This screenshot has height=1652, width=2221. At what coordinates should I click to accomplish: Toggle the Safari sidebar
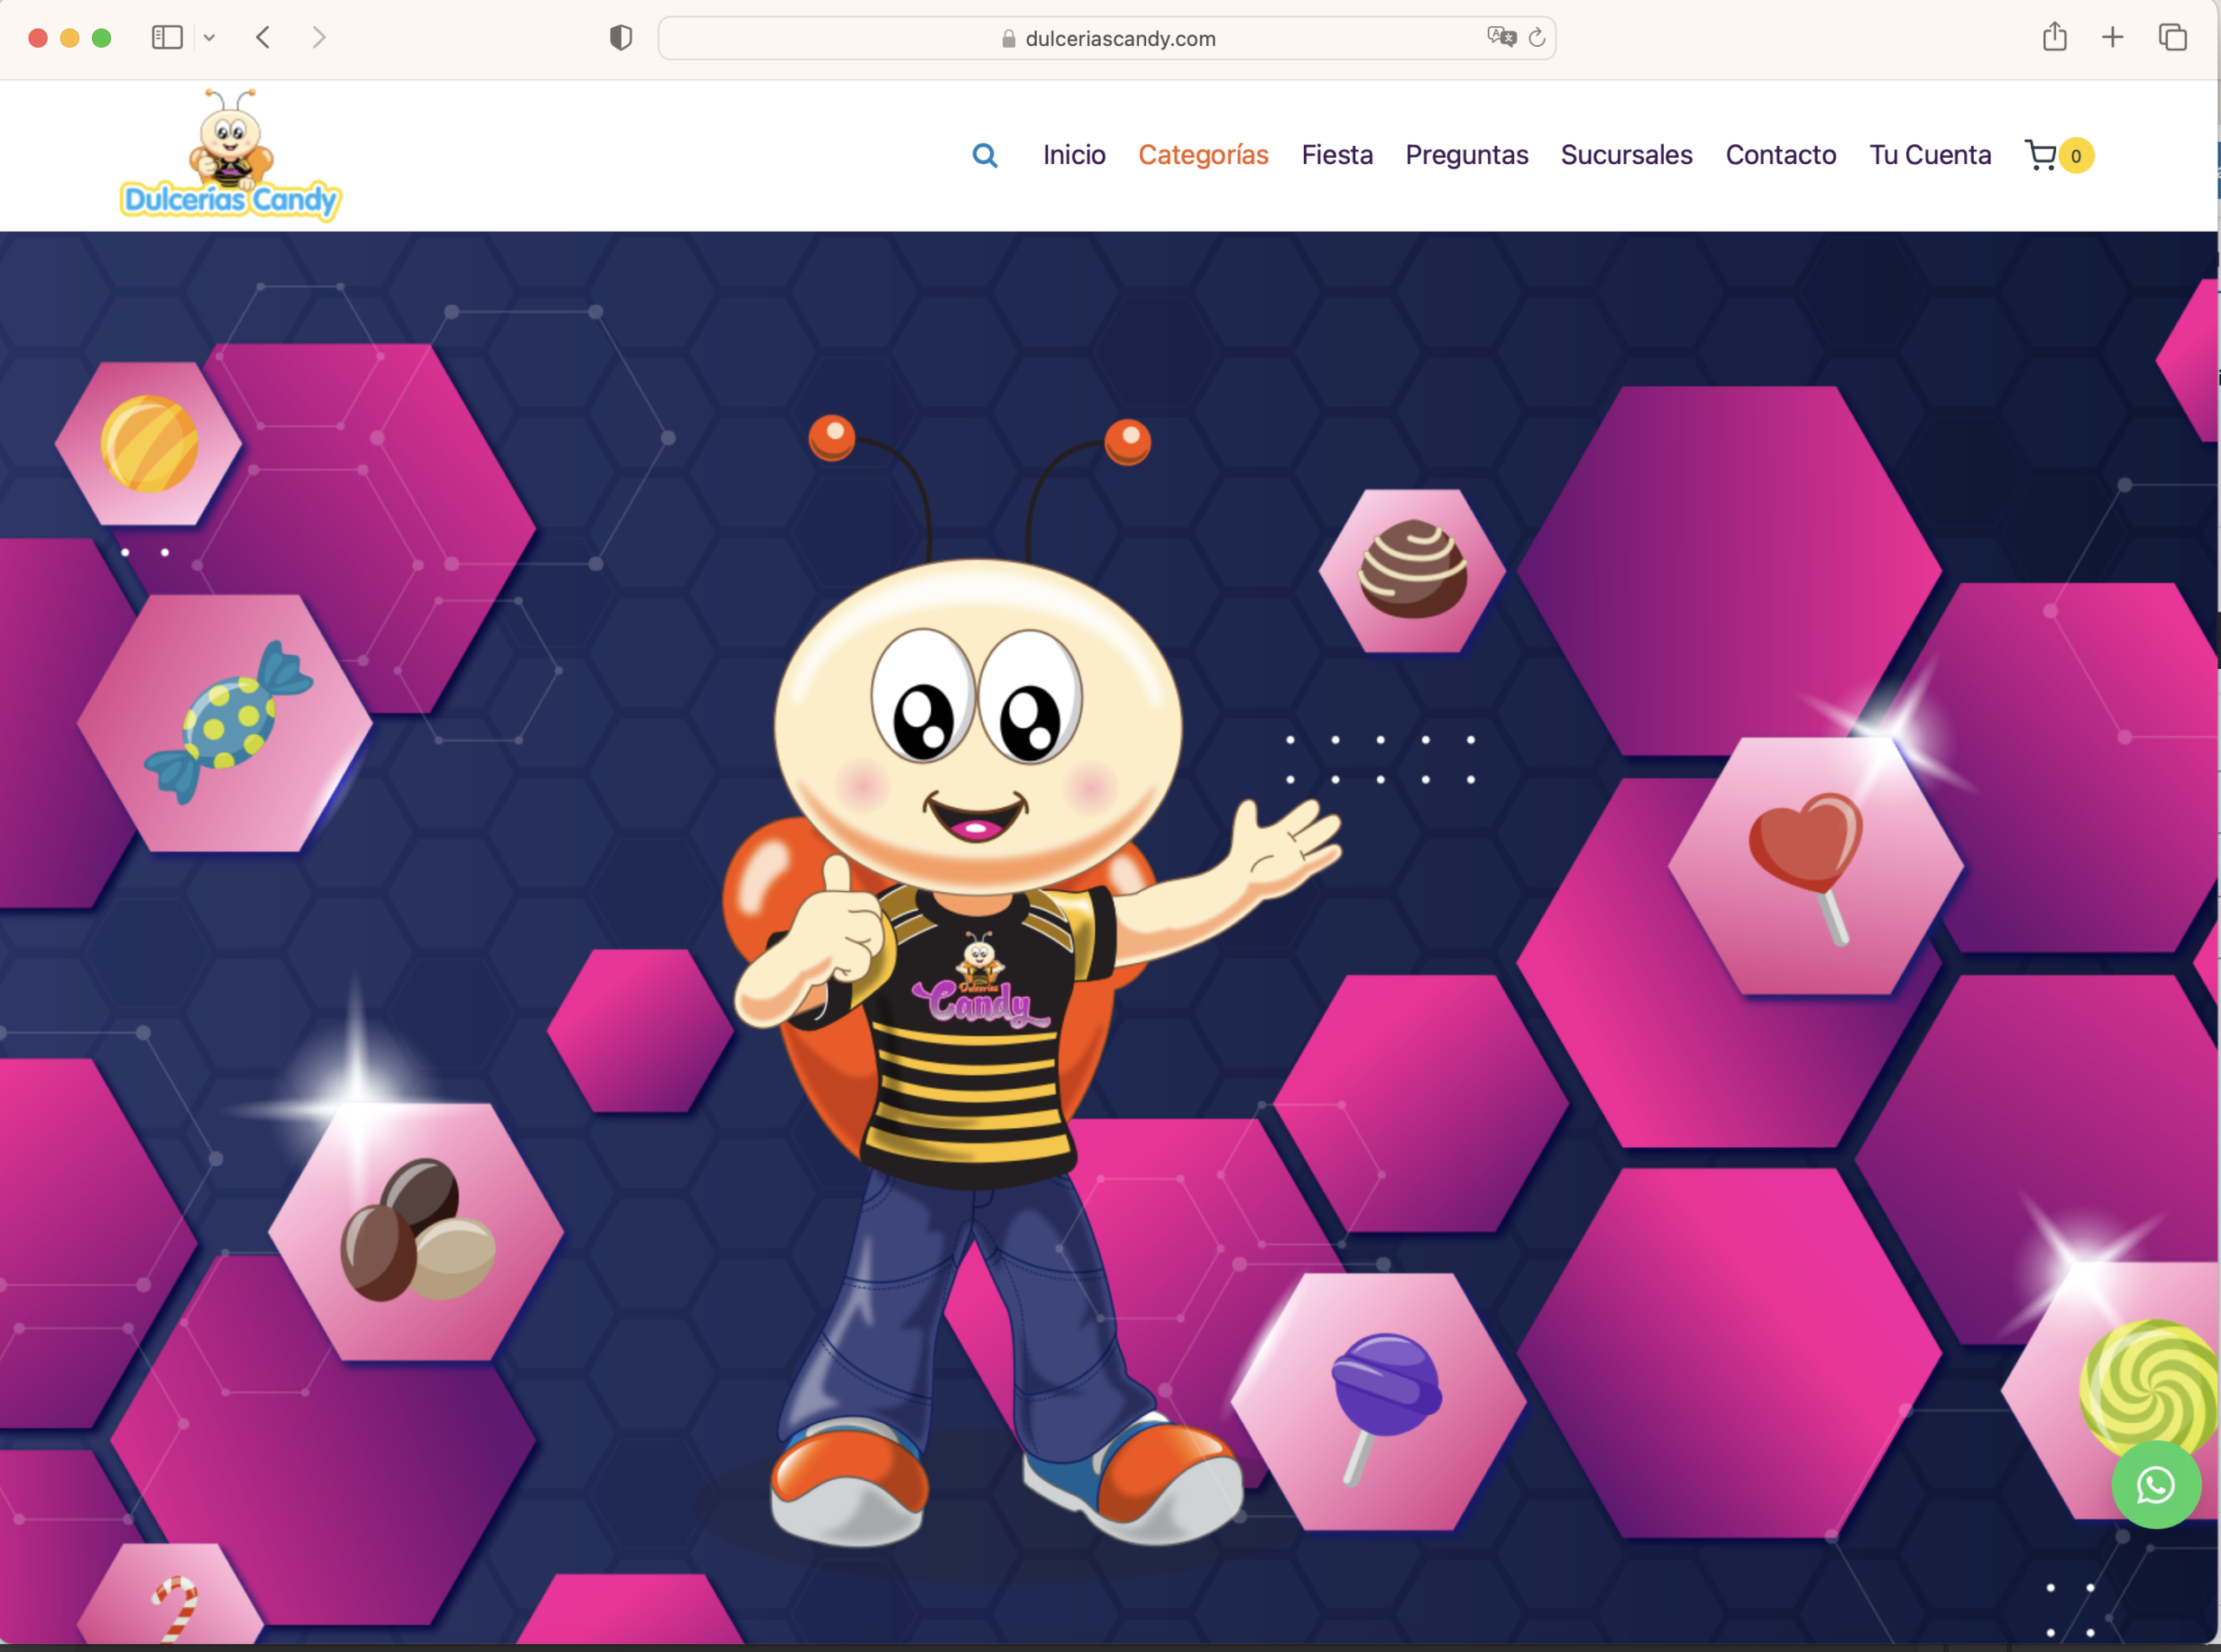[166, 38]
